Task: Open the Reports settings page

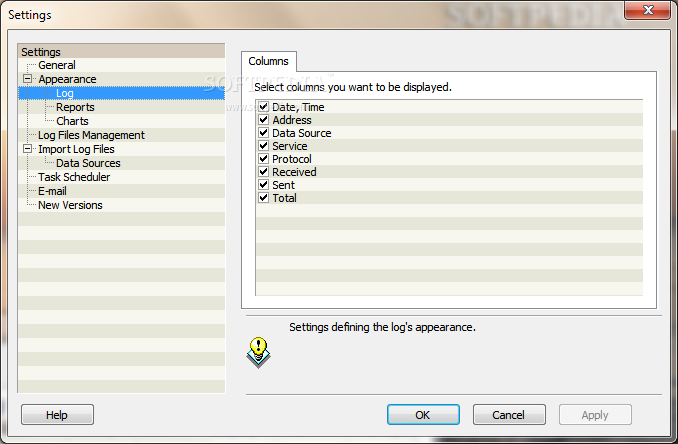Action: tap(75, 107)
